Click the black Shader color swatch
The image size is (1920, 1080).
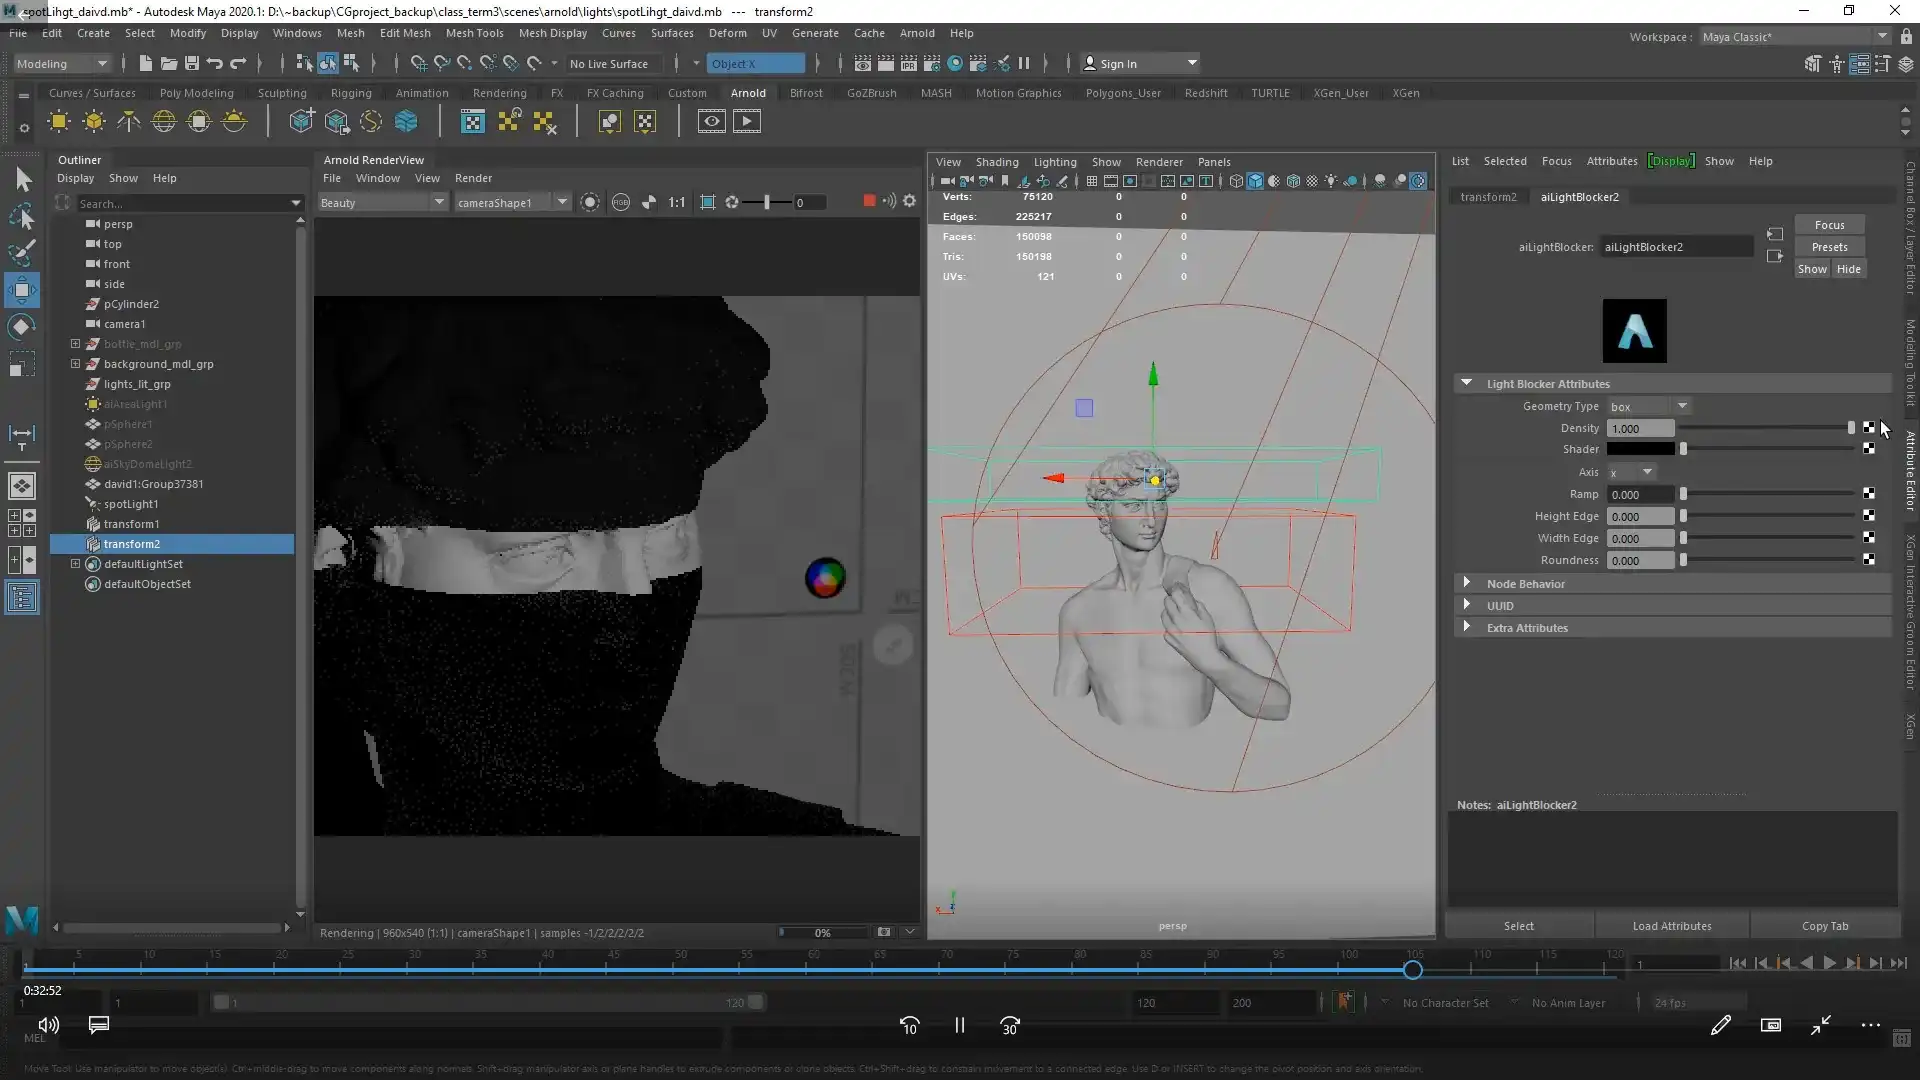(1640, 449)
